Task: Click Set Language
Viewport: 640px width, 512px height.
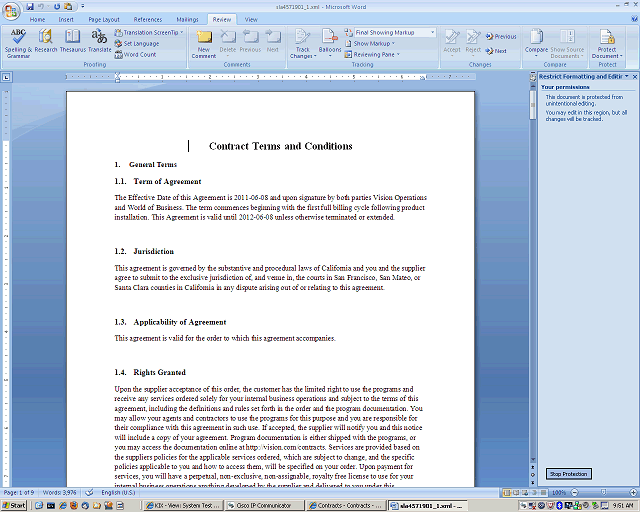Action: 137,43
